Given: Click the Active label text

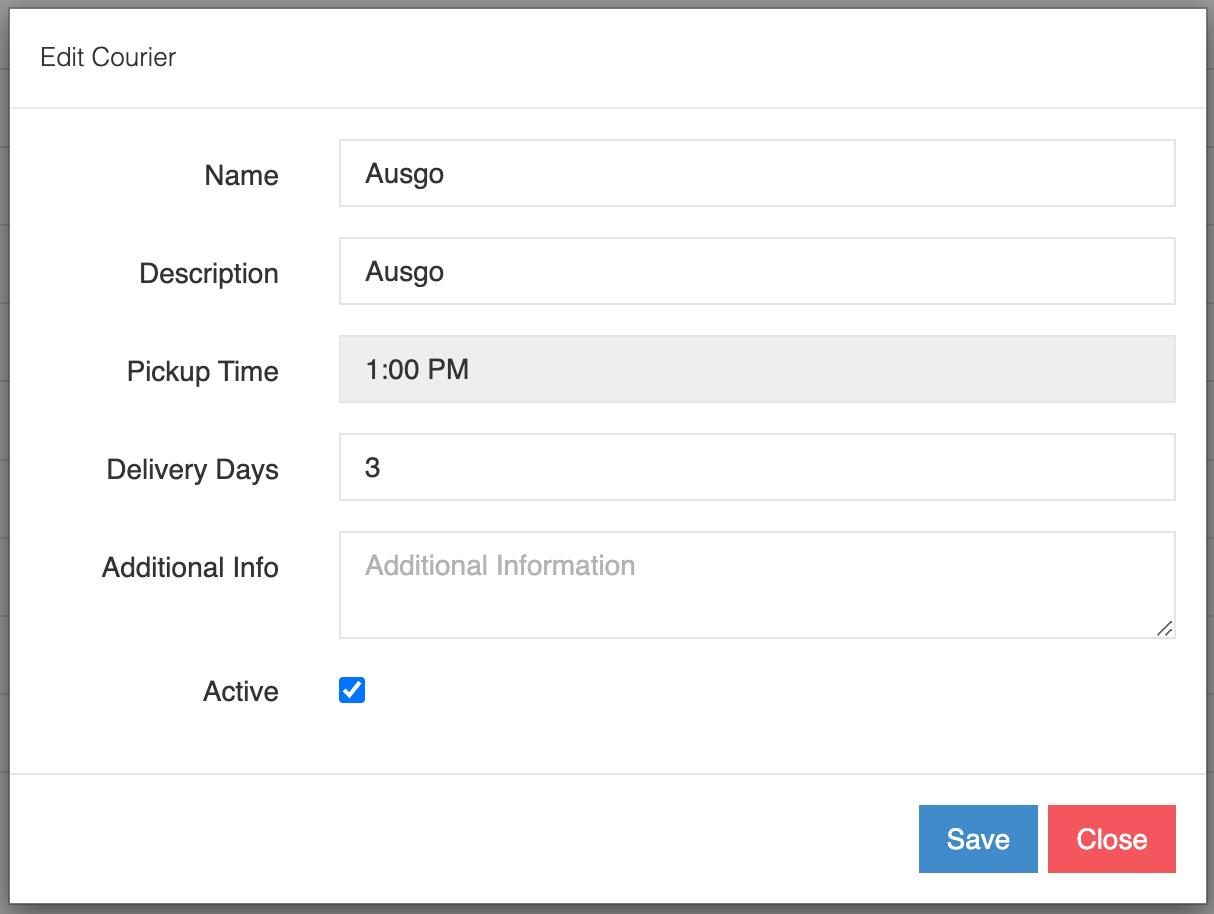Looking at the screenshot, I should [241, 691].
